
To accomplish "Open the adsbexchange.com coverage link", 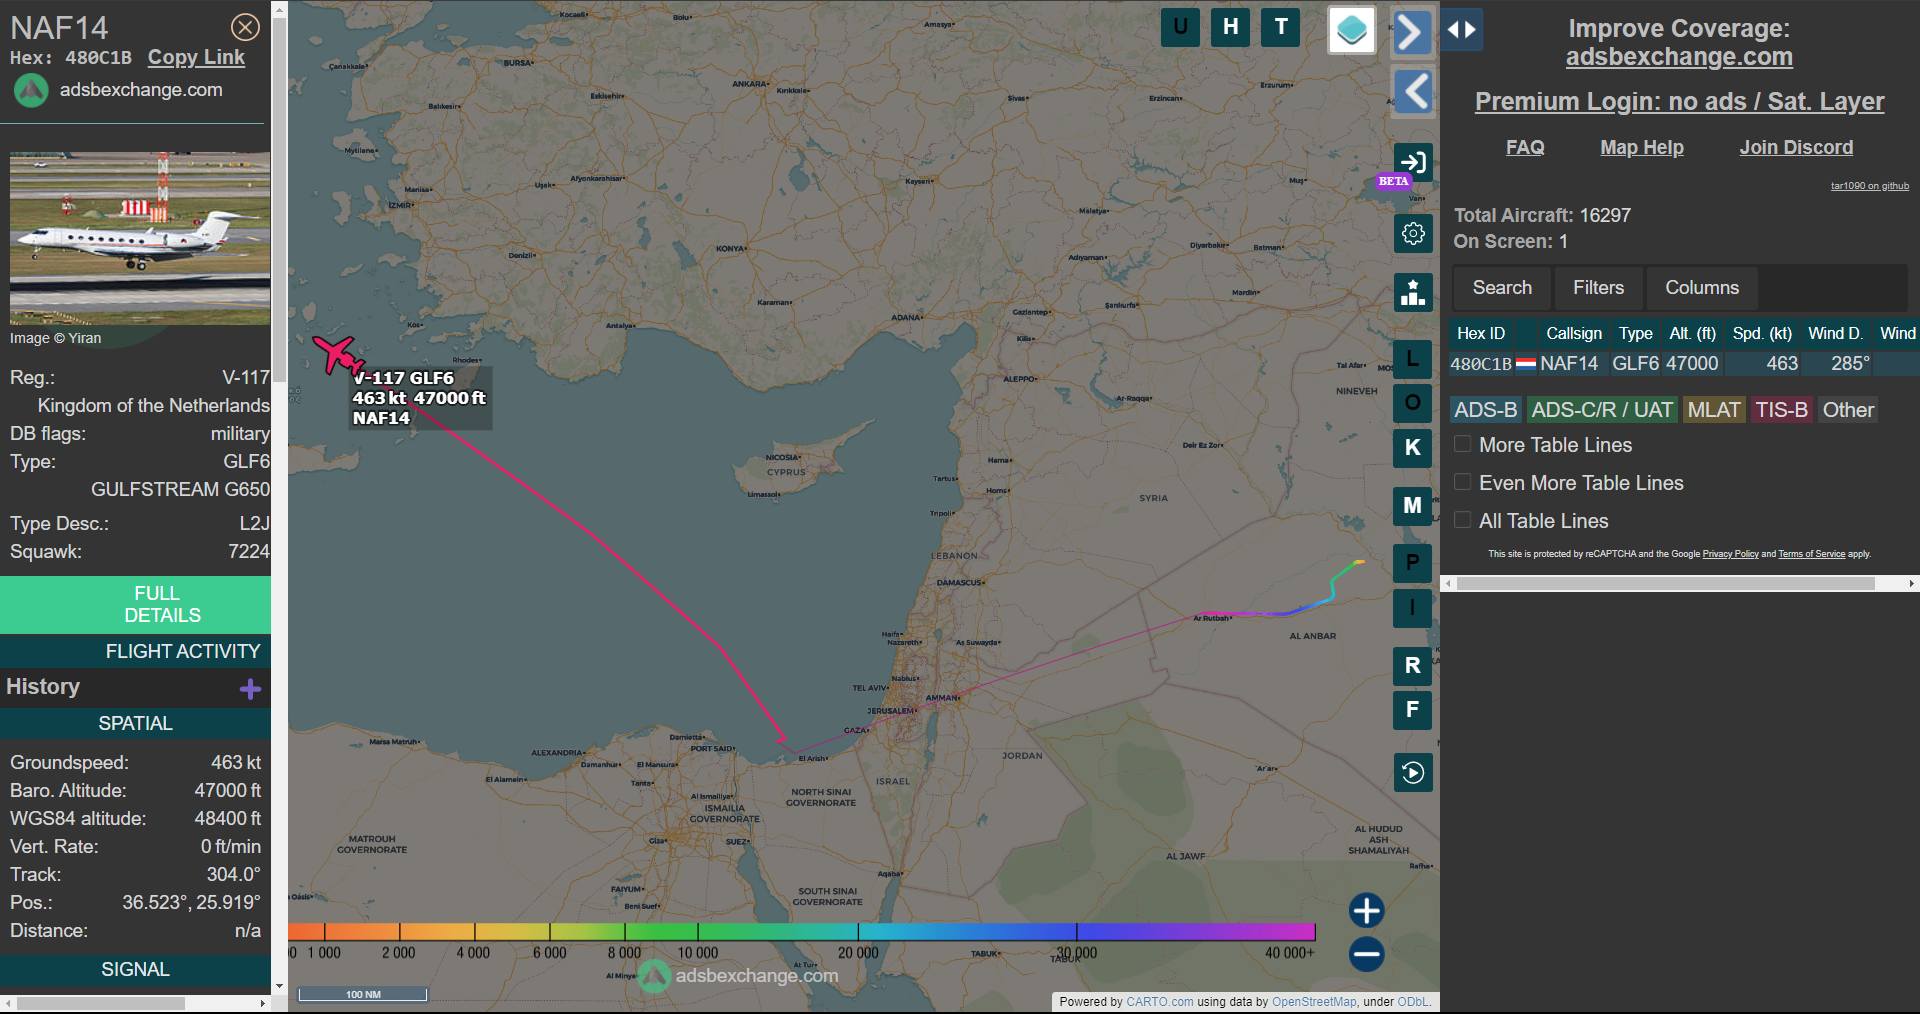I will click(1679, 57).
